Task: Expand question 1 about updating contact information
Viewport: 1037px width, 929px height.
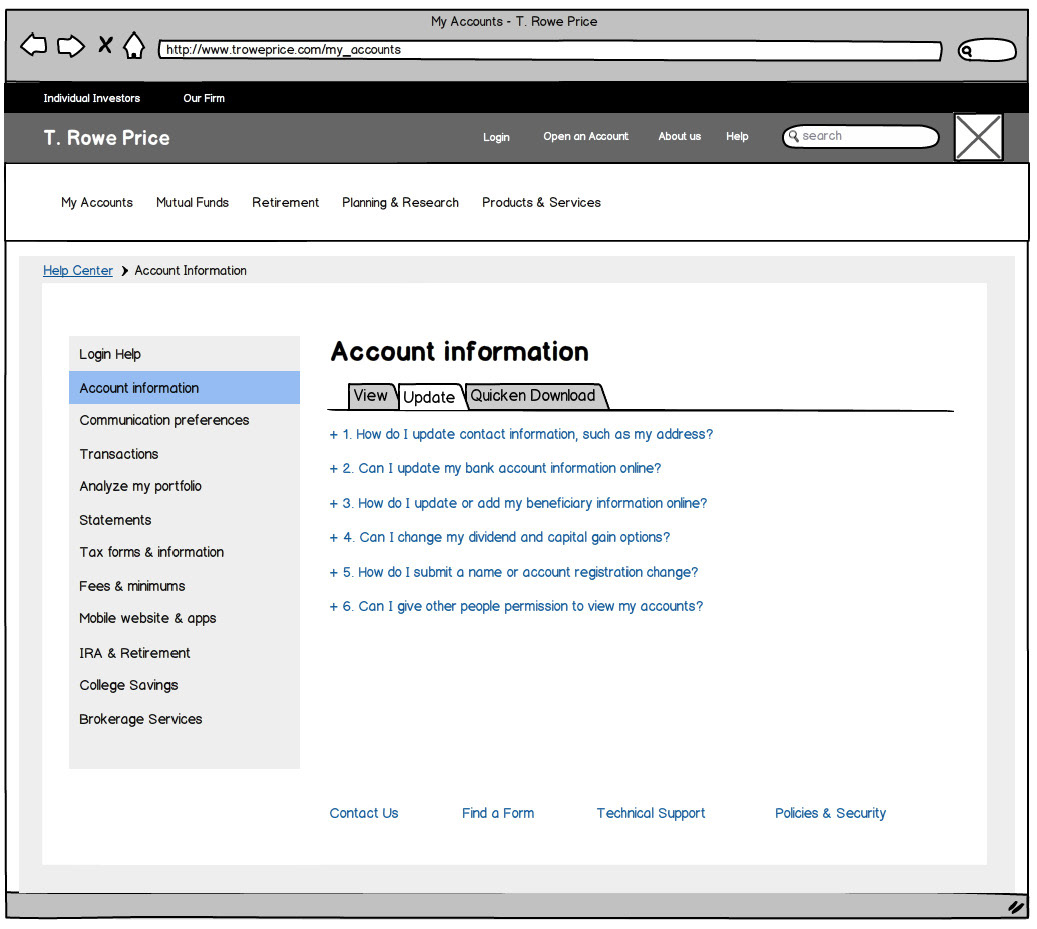Action: [521, 434]
